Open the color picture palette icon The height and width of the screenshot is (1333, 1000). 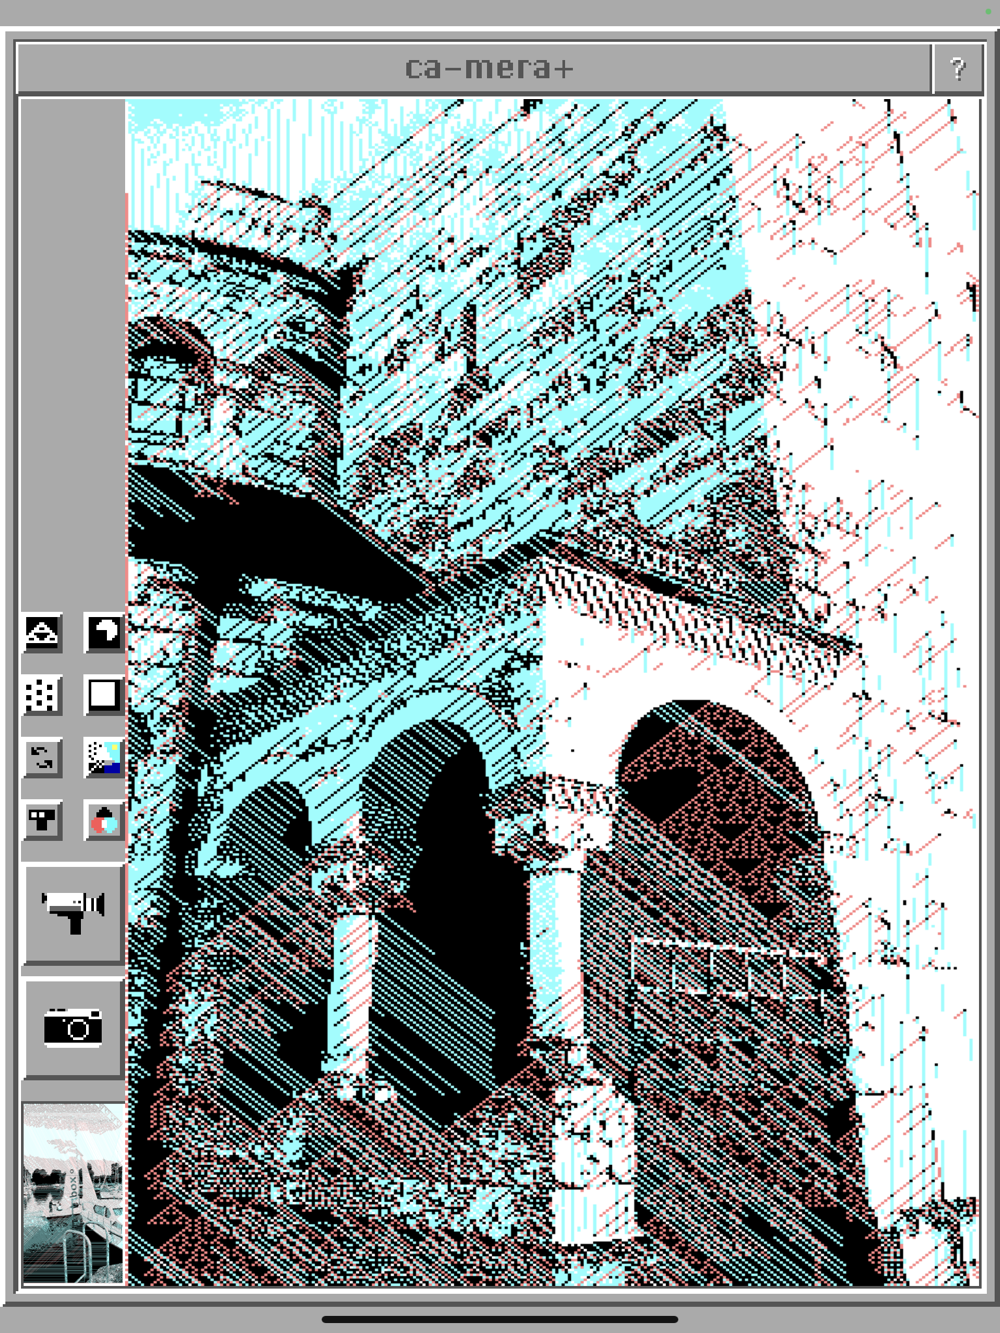pos(104,758)
